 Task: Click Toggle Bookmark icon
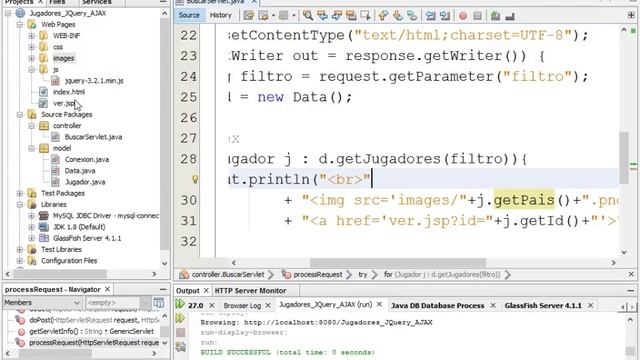[x=412, y=16]
